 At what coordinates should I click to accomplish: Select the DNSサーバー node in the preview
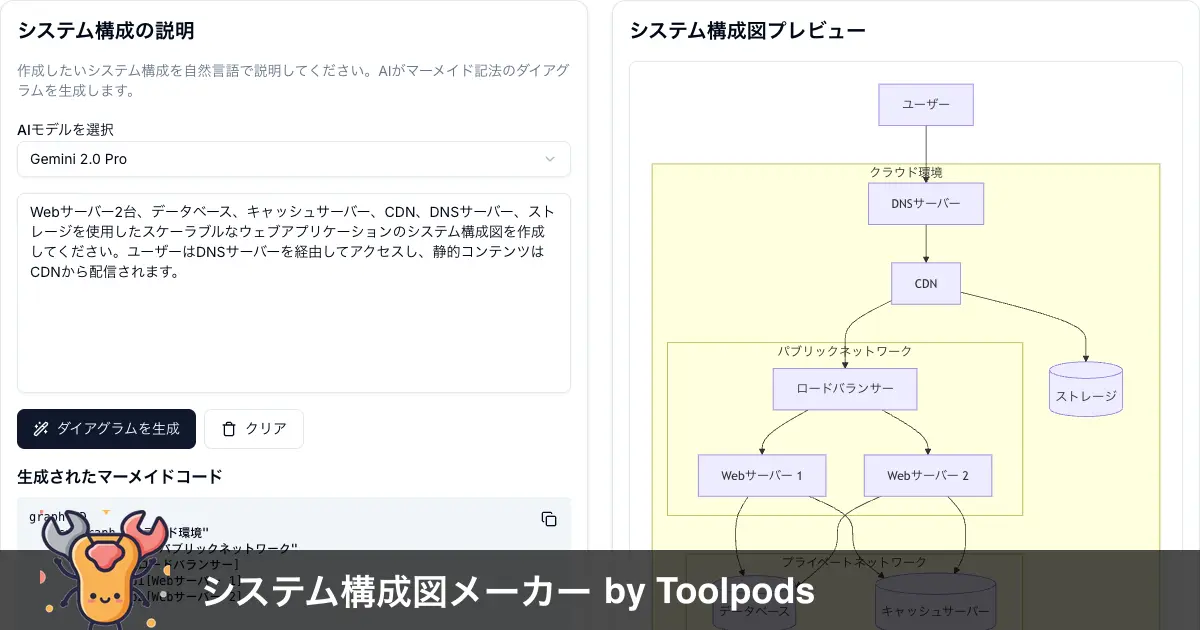click(926, 203)
